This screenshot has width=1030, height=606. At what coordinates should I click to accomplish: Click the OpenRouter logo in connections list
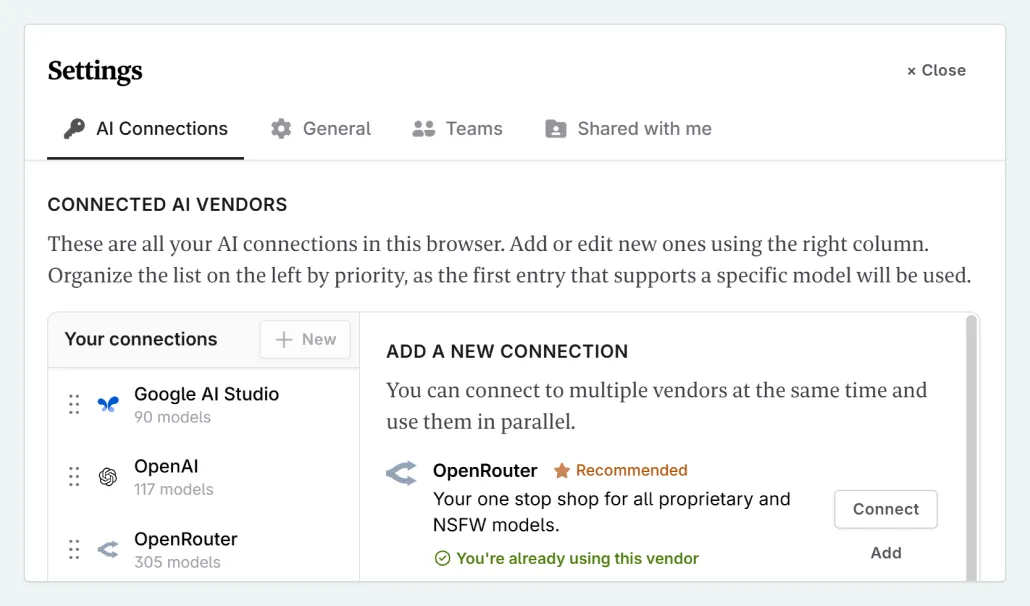click(108, 549)
